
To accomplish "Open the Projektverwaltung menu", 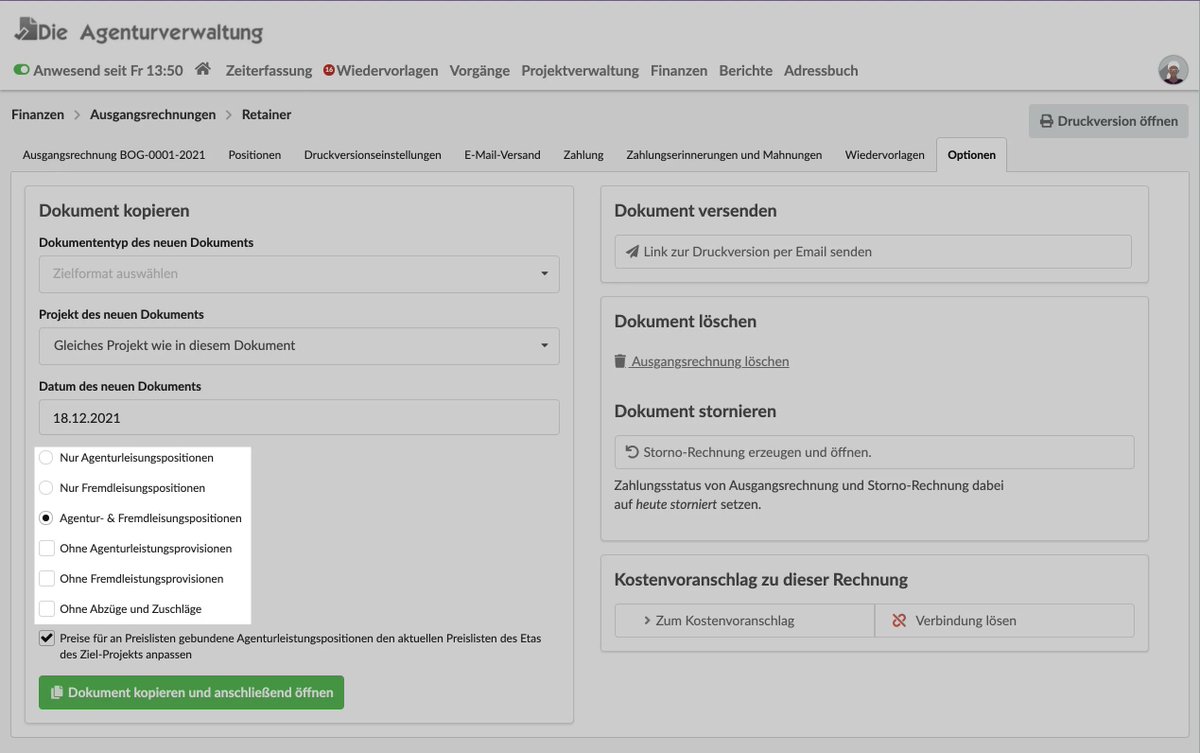I will (580, 71).
